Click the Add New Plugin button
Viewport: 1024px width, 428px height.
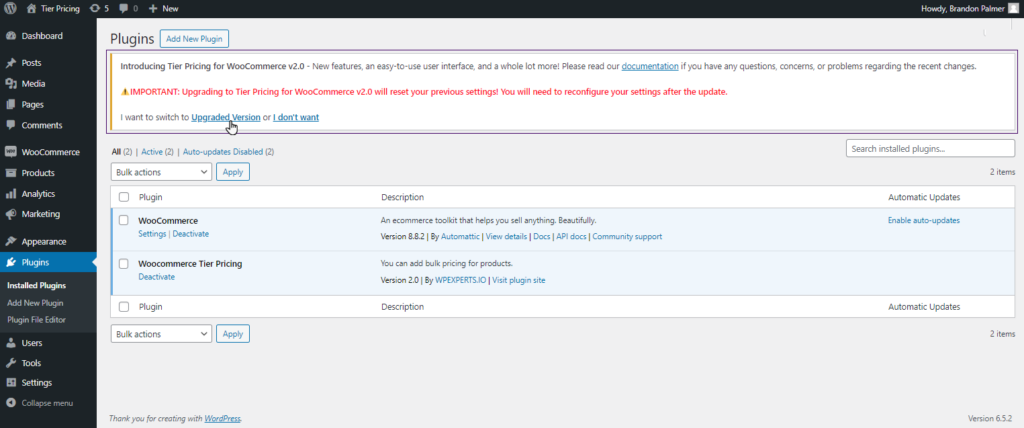coord(195,39)
